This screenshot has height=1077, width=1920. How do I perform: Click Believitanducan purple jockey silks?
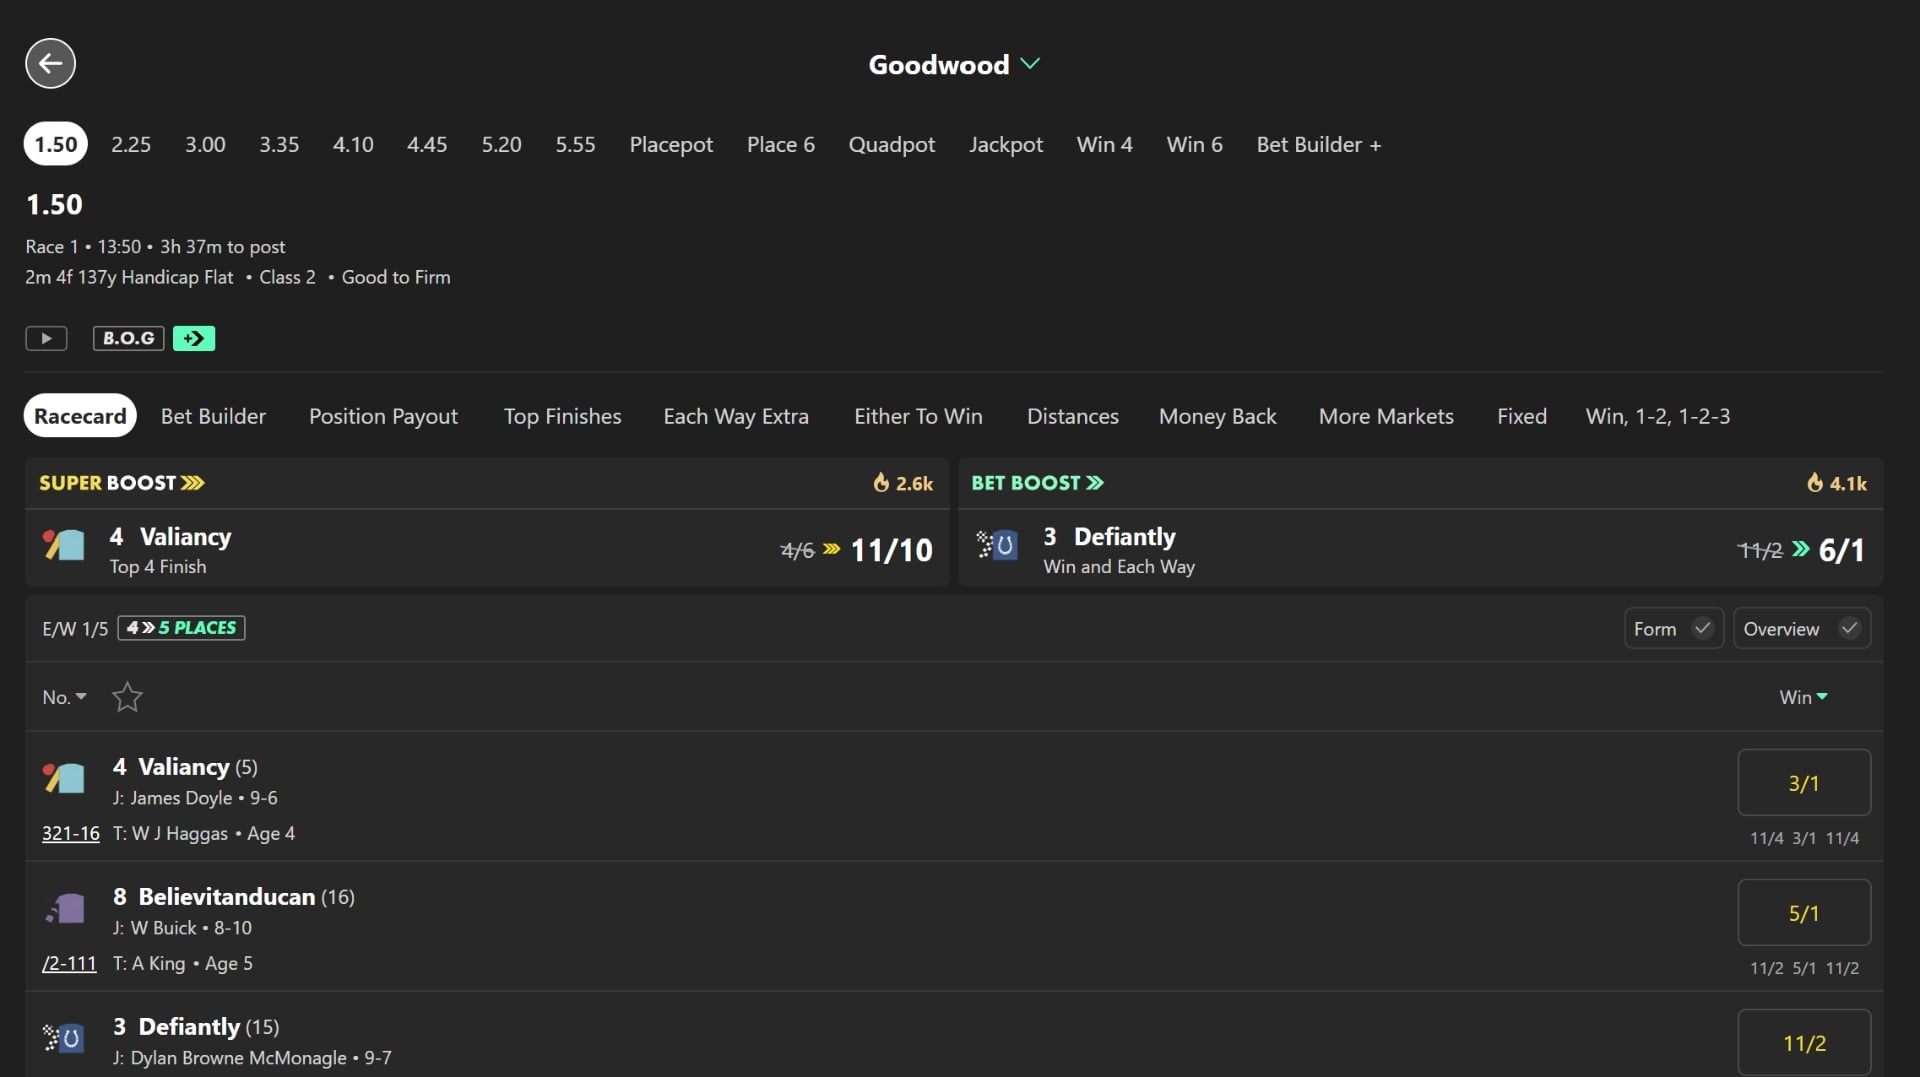64,908
